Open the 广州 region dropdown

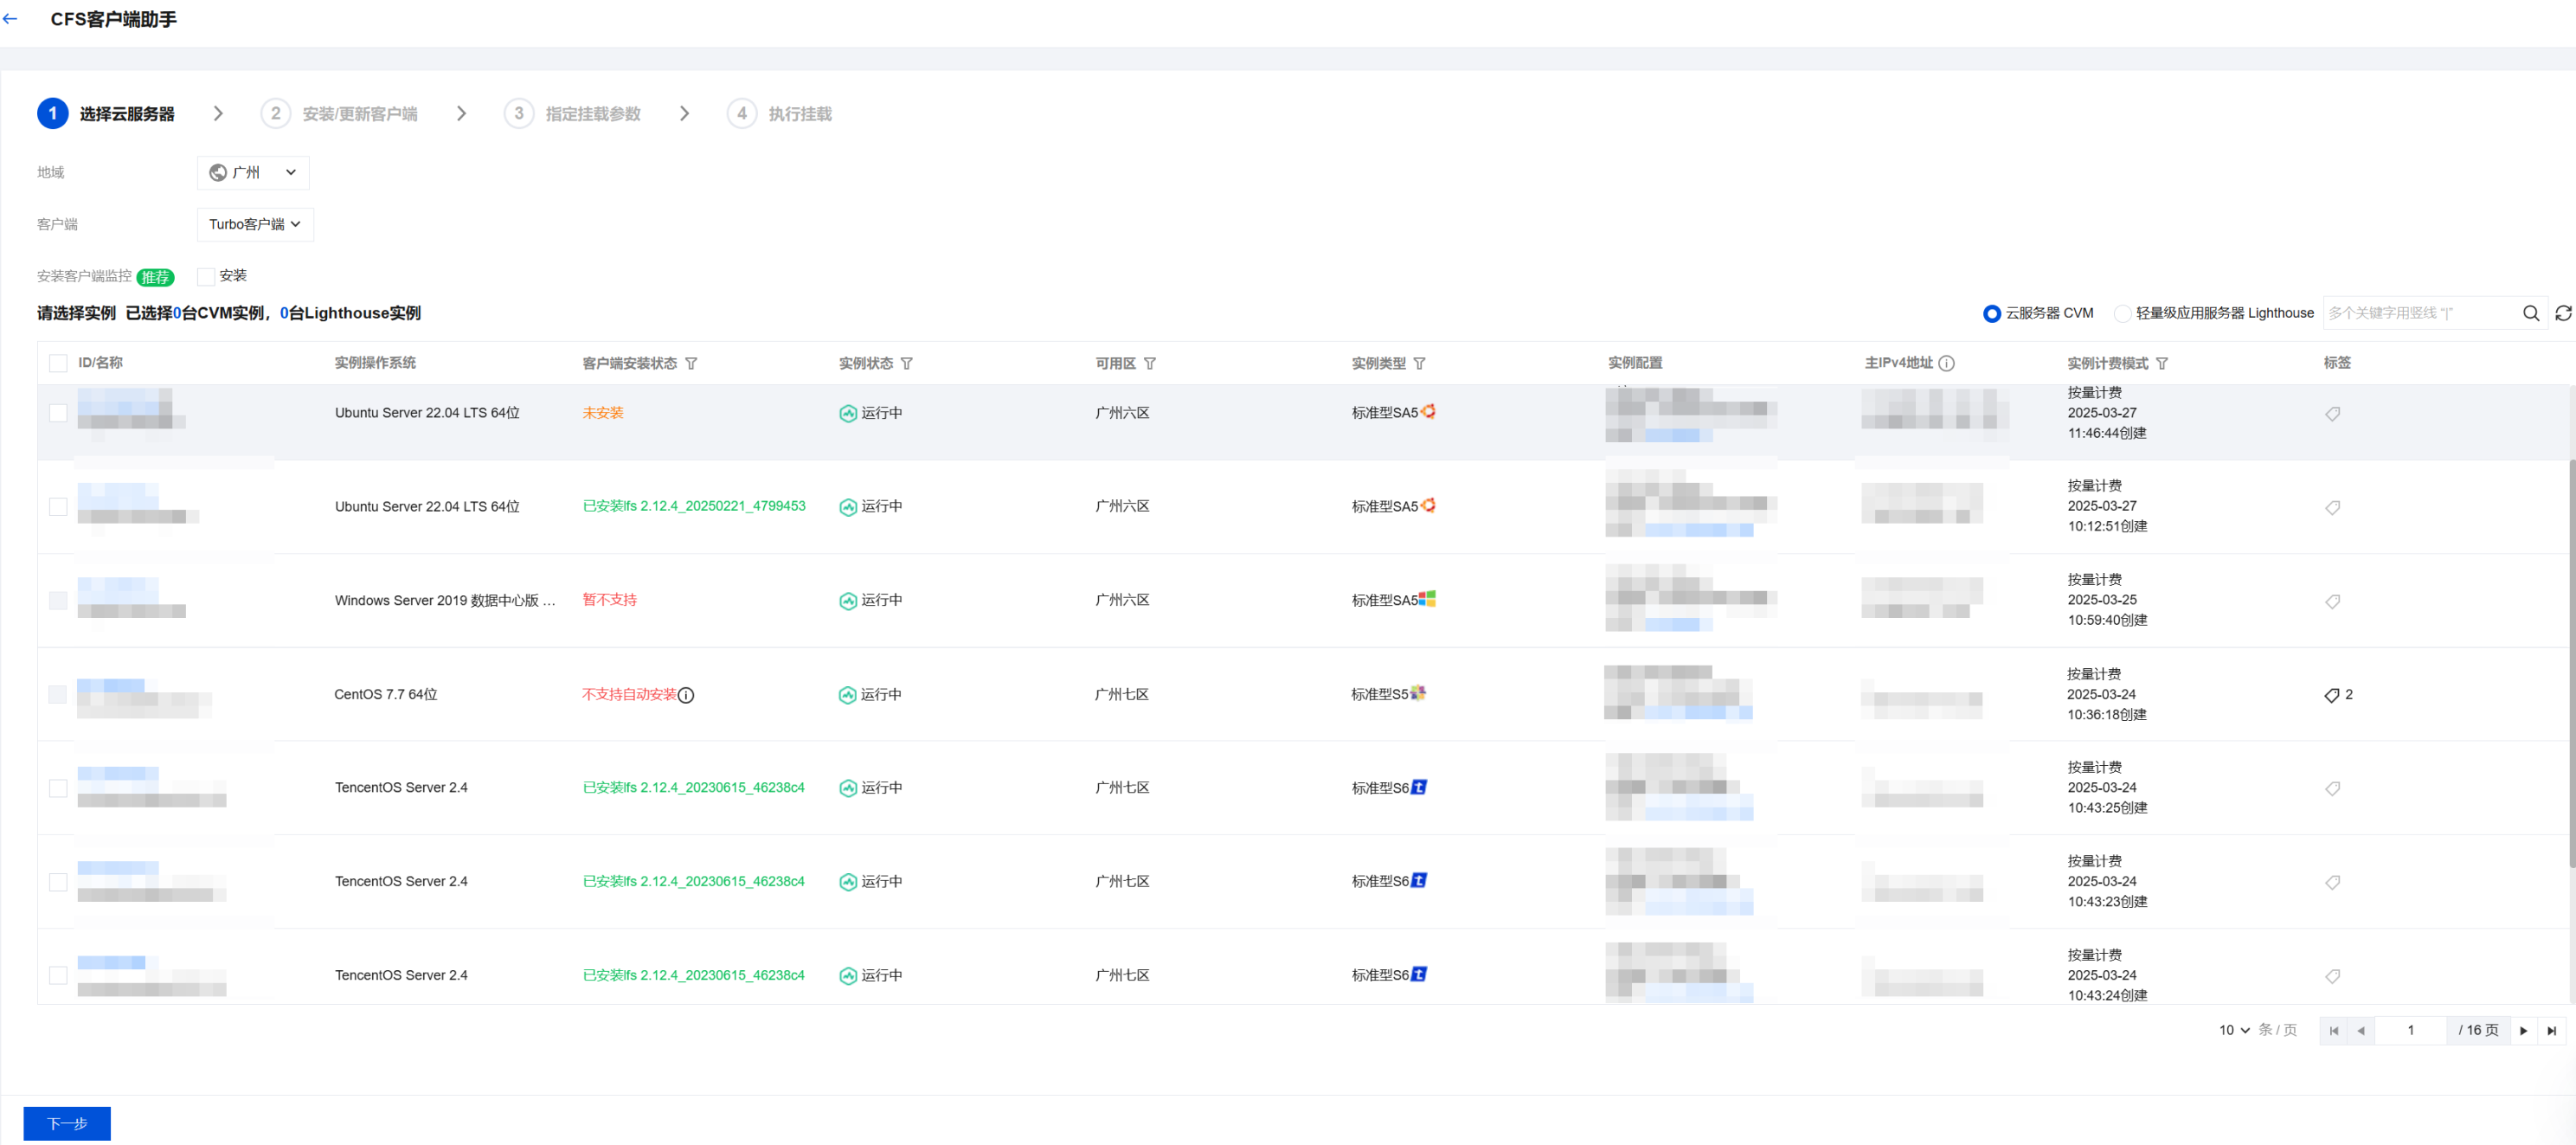[253, 173]
